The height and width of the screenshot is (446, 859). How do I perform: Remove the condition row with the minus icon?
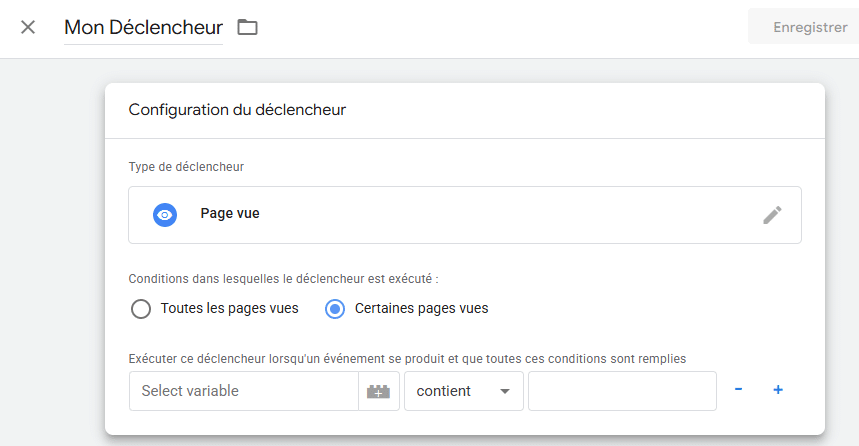coord(738,390)
